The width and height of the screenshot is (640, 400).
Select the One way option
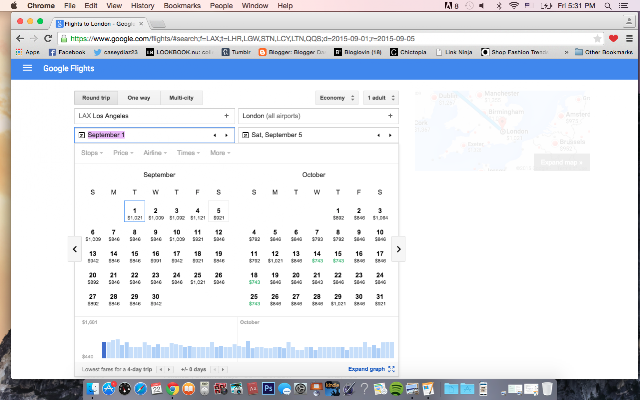(x=139, y=98)
